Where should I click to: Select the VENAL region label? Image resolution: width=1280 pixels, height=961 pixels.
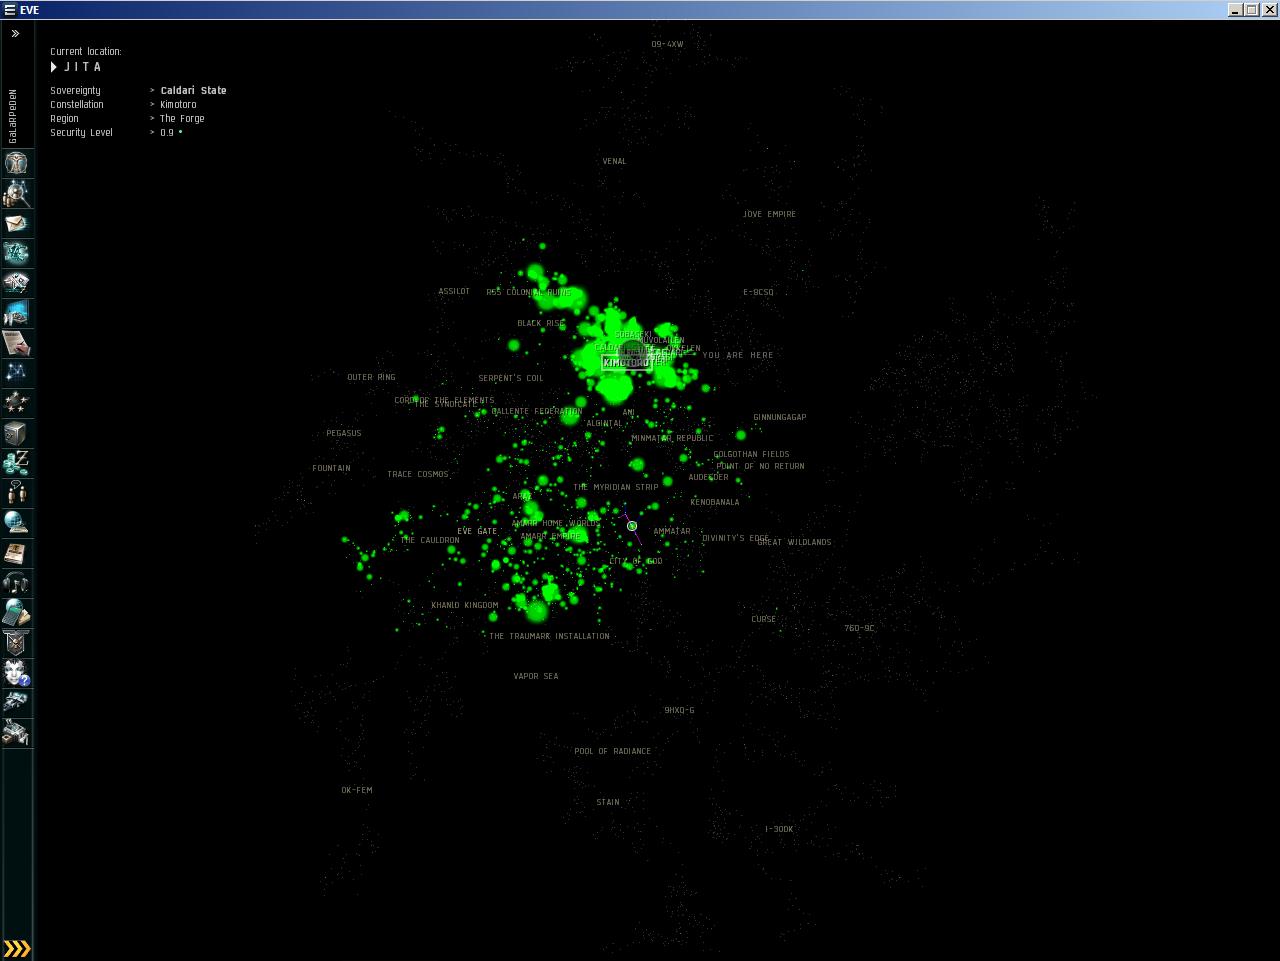614,161
